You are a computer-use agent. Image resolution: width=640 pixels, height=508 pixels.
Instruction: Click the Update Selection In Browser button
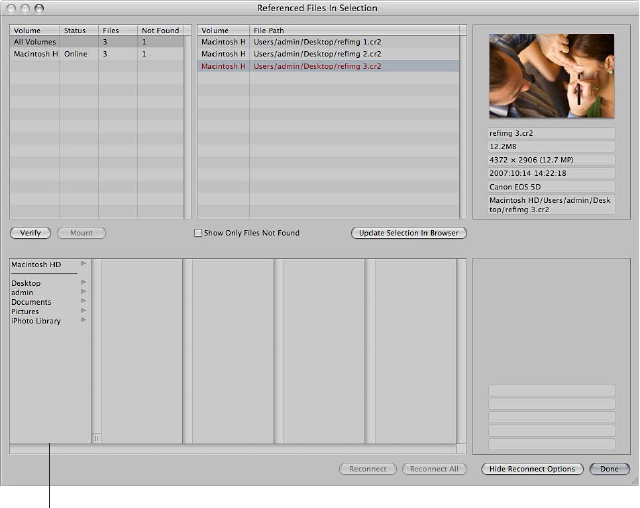(409, 233)
